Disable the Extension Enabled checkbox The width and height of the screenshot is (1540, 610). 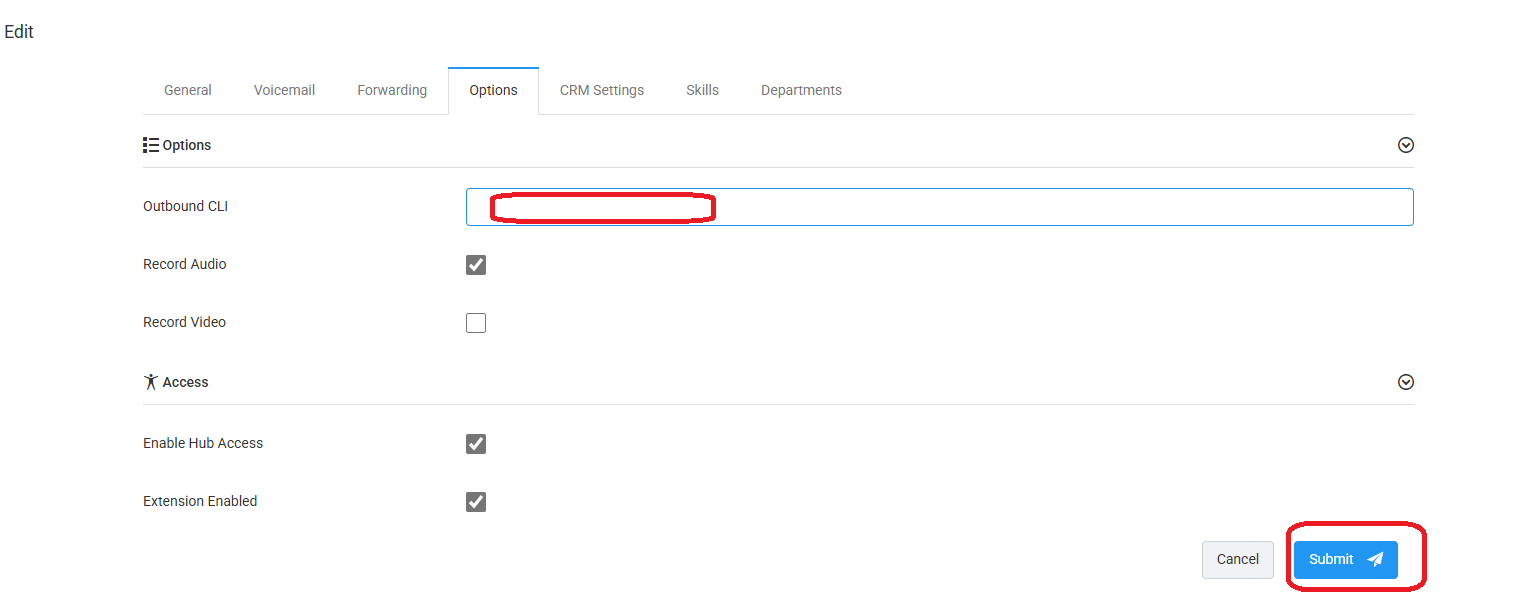476,502
